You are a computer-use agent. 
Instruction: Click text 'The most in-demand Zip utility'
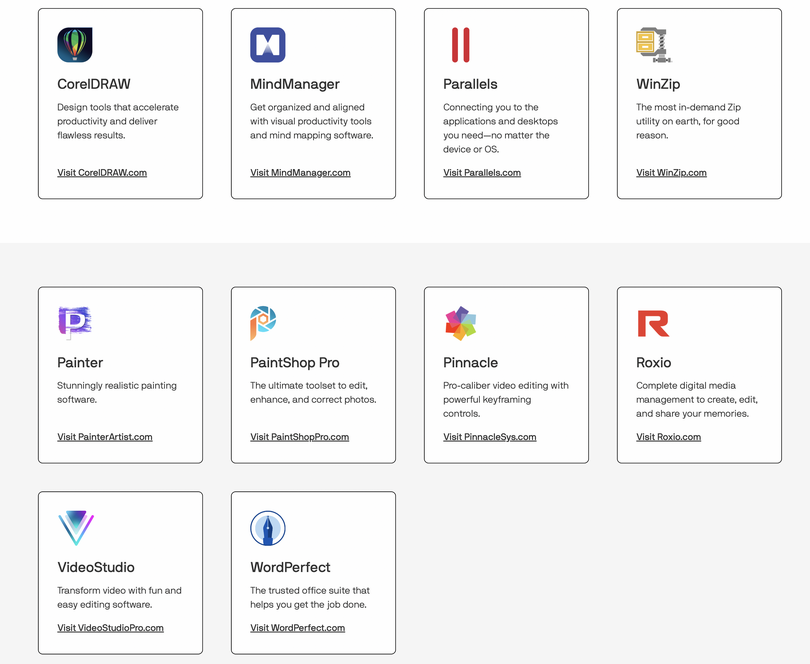689,121
